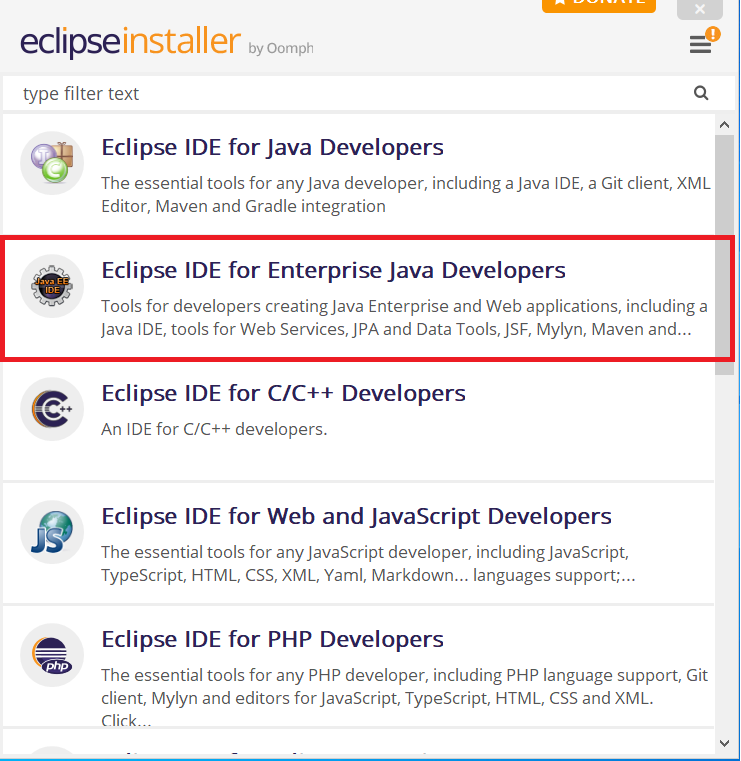The height and width of the screenshot is (761, 741).
Task: Click the JavaScript description mentioning TypeScript, HTML, CSS
Action: tap(368, 563)
